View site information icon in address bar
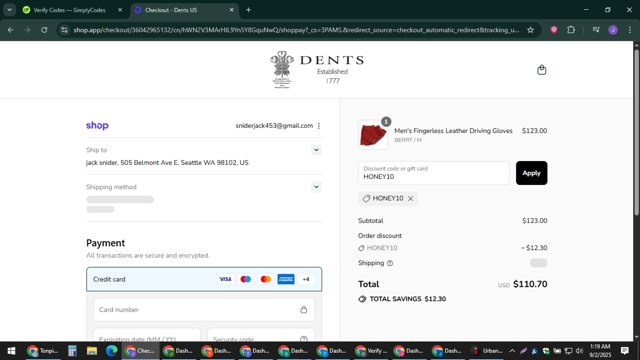The height and width of the screenshot is (360, 640). [x=64, y=30]
